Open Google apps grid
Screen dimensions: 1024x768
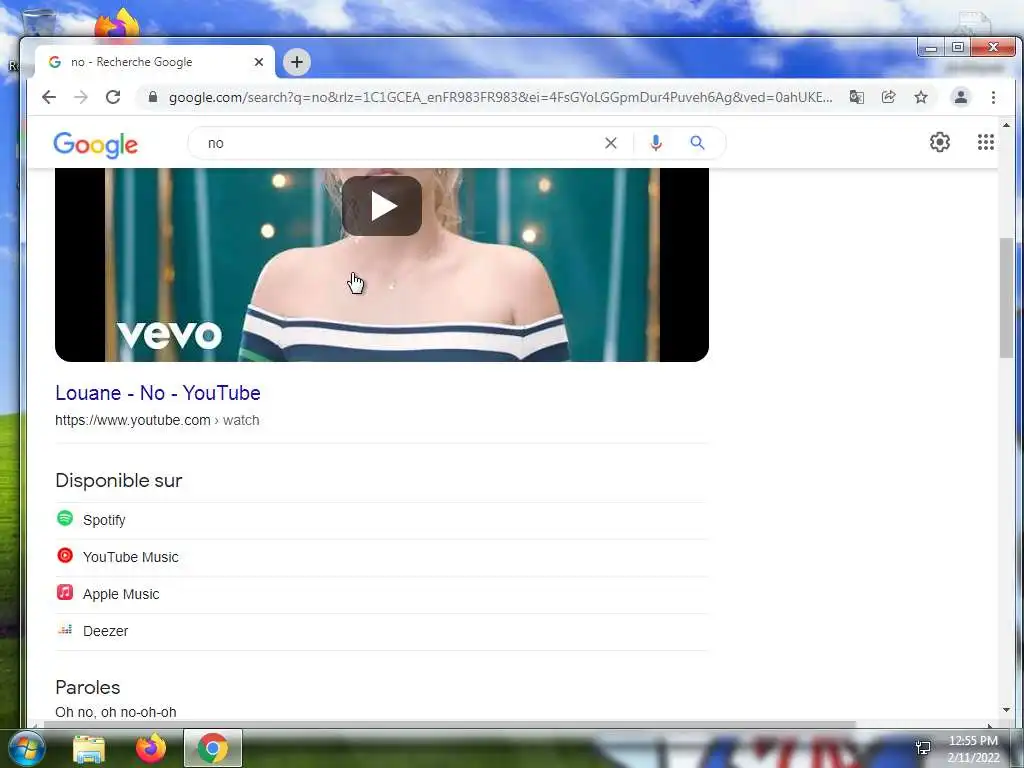coord(985,142)
